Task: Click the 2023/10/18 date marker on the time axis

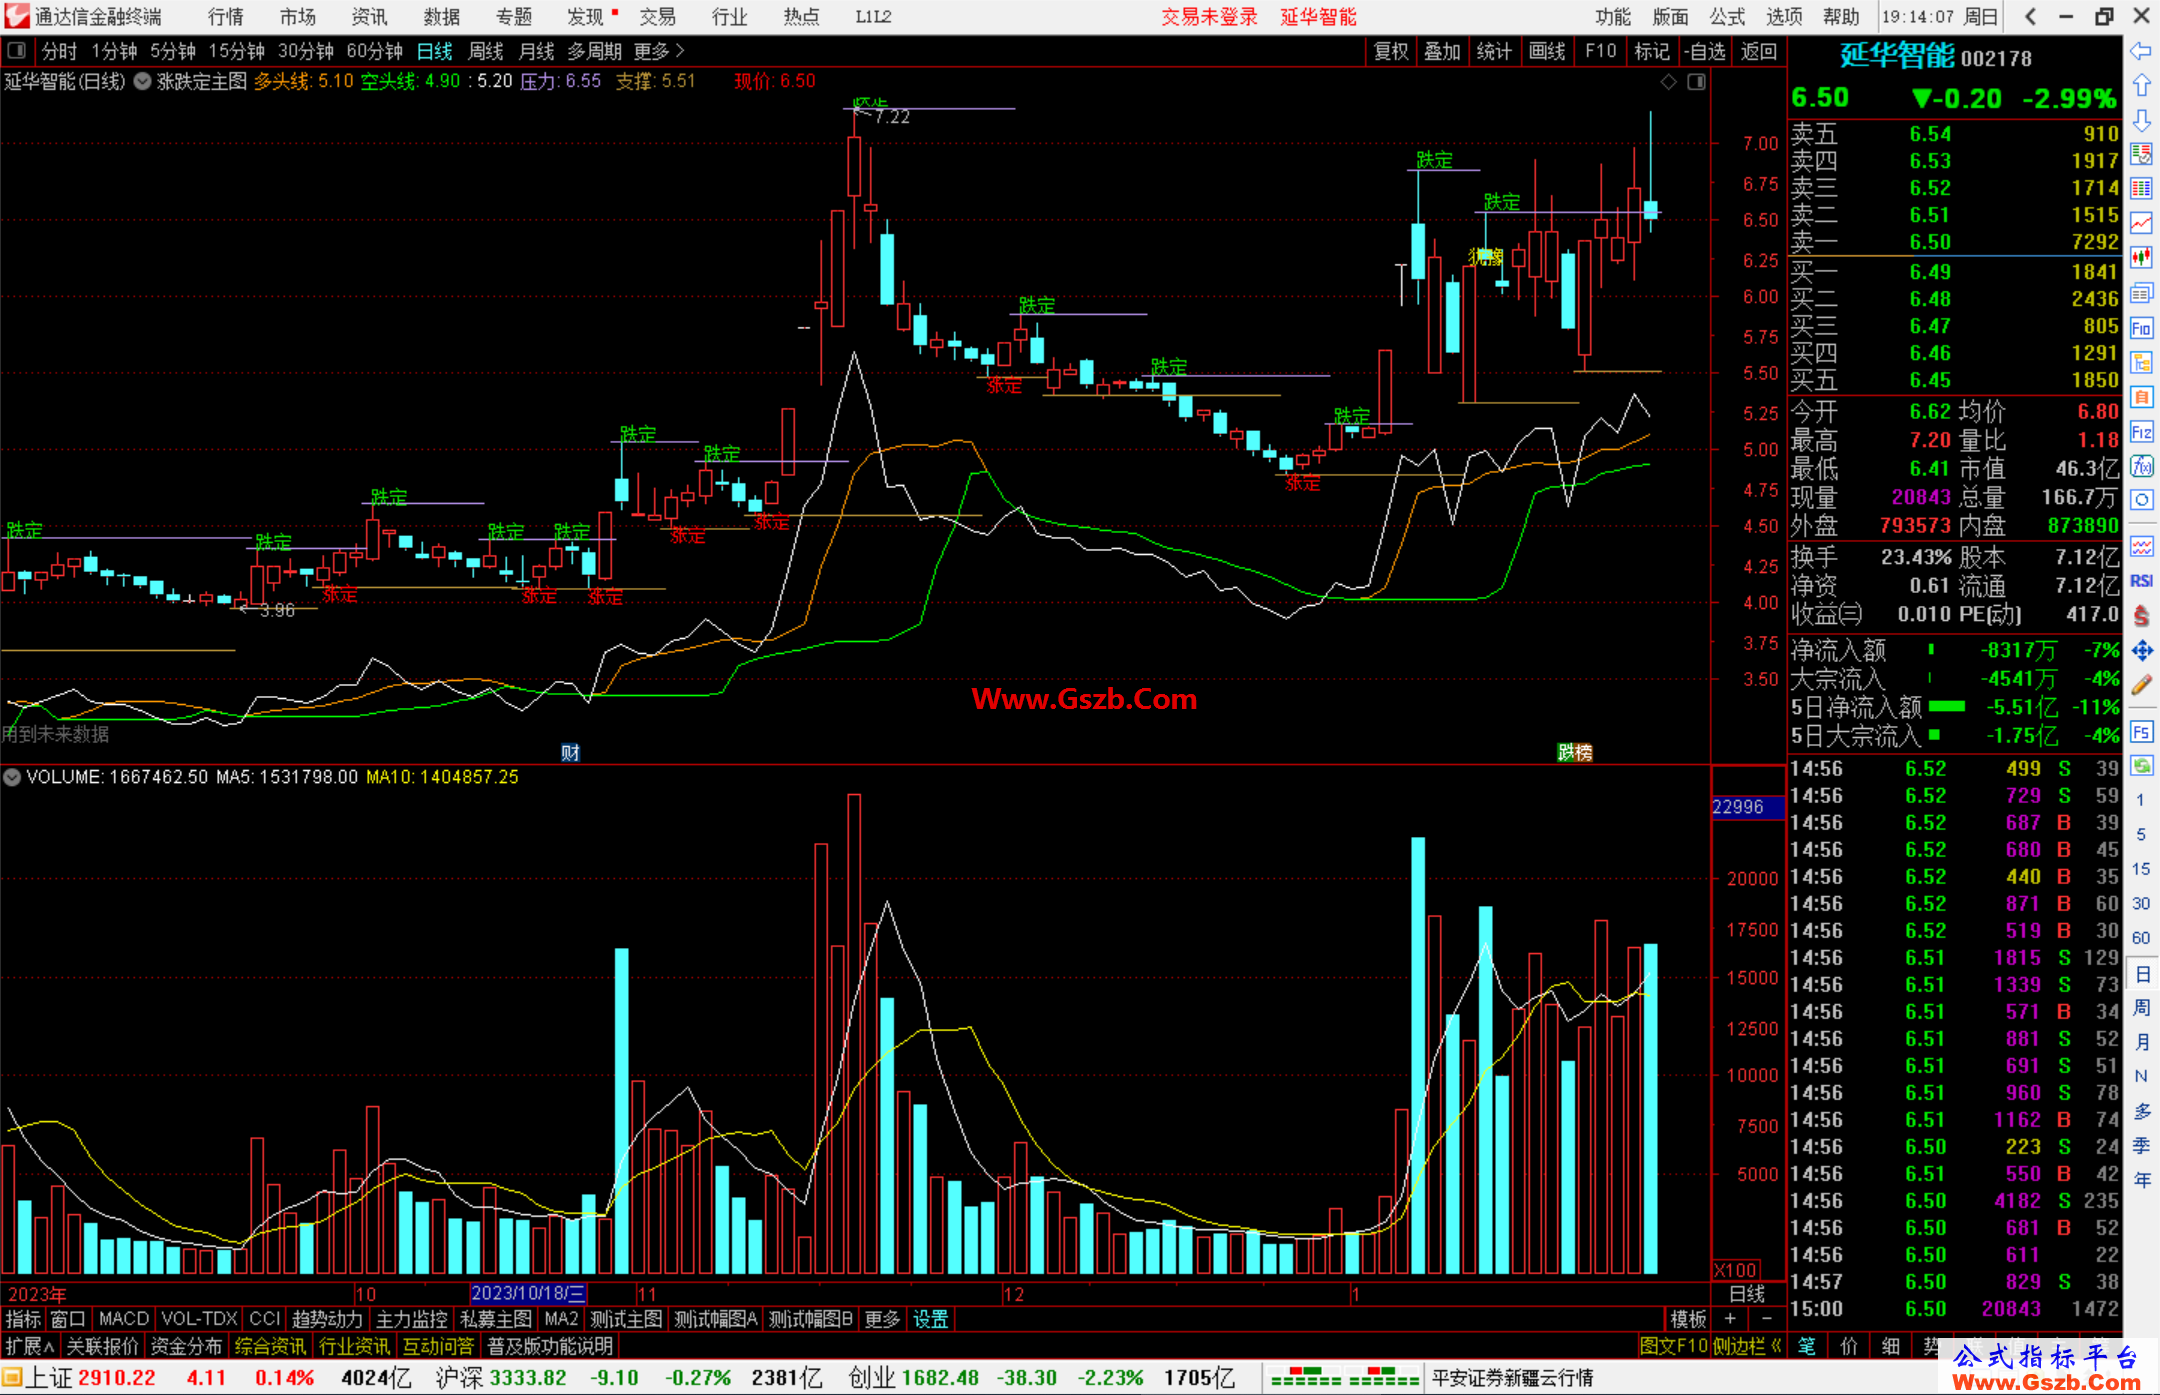Action: [x=528, y=1294]
